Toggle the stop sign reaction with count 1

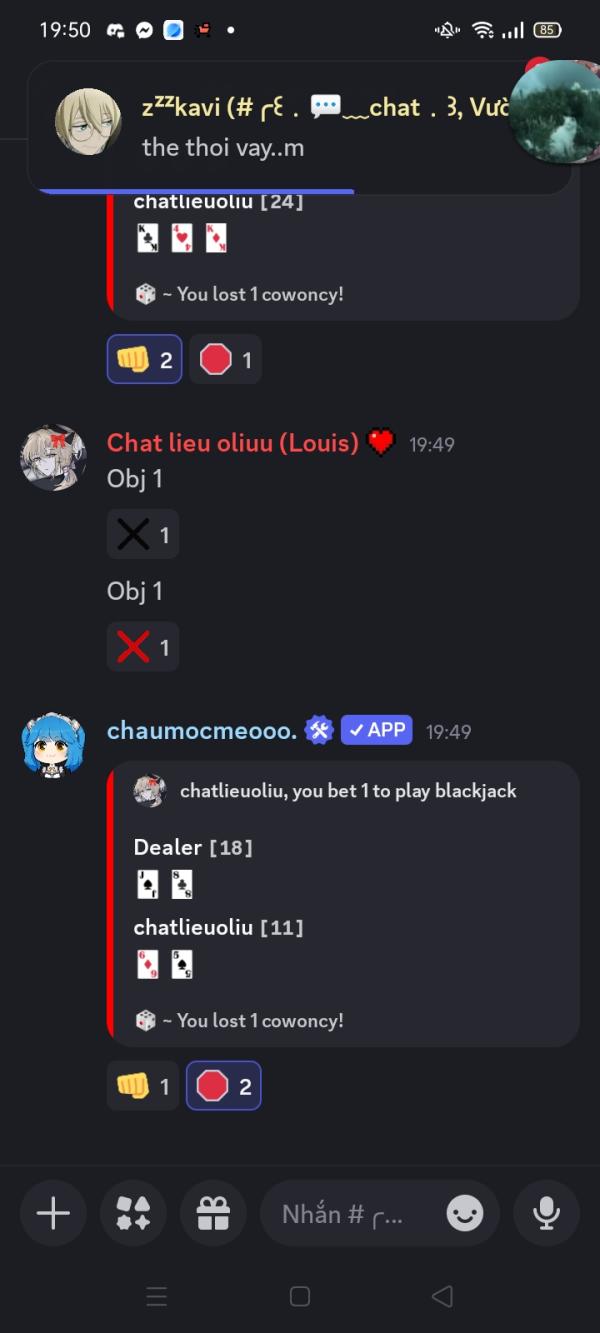pyautogui.click(x=225, y=359)
